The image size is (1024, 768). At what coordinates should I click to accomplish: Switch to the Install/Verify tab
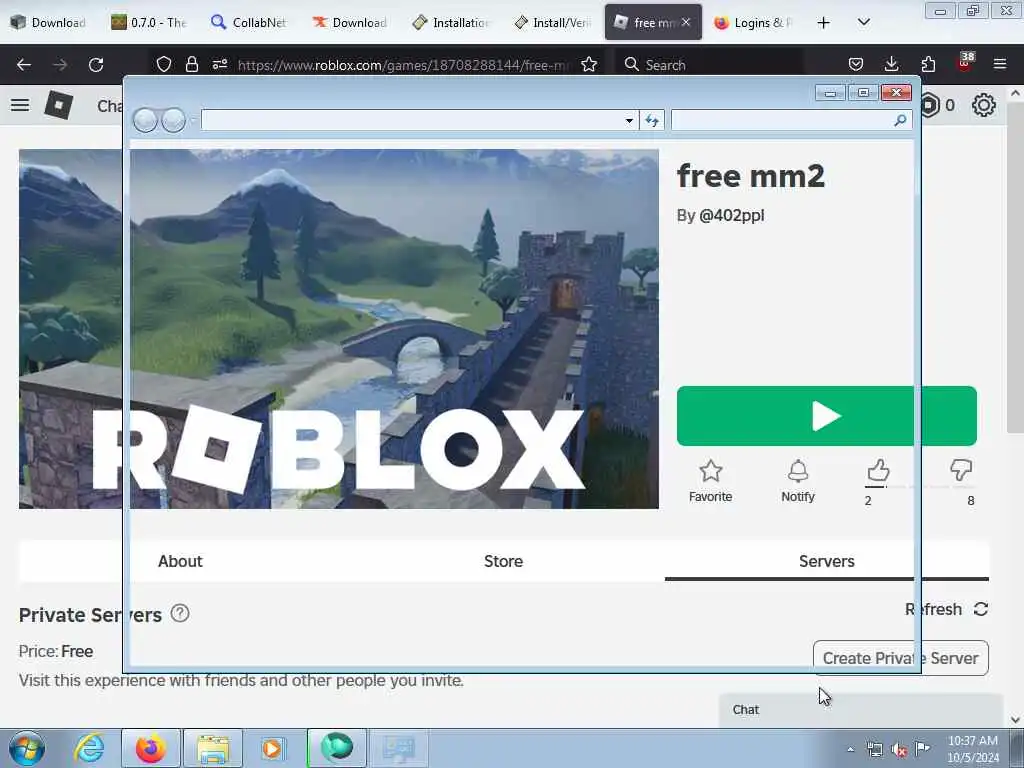tap(552, 22)
